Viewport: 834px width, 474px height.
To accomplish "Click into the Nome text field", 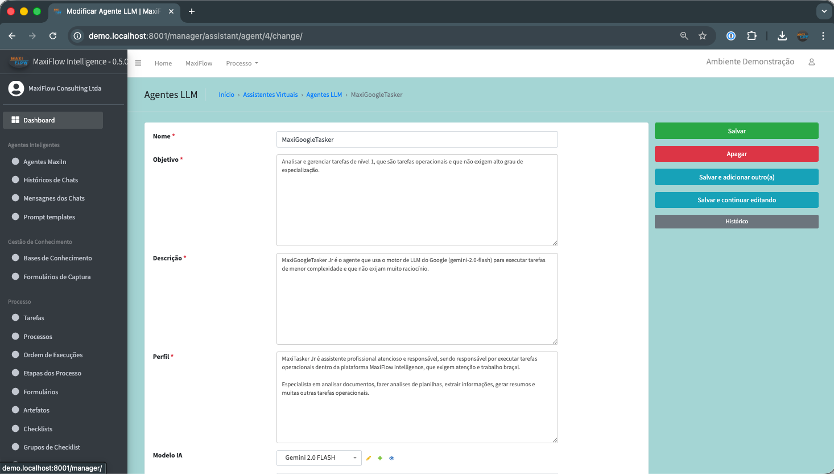I will 416,140.
